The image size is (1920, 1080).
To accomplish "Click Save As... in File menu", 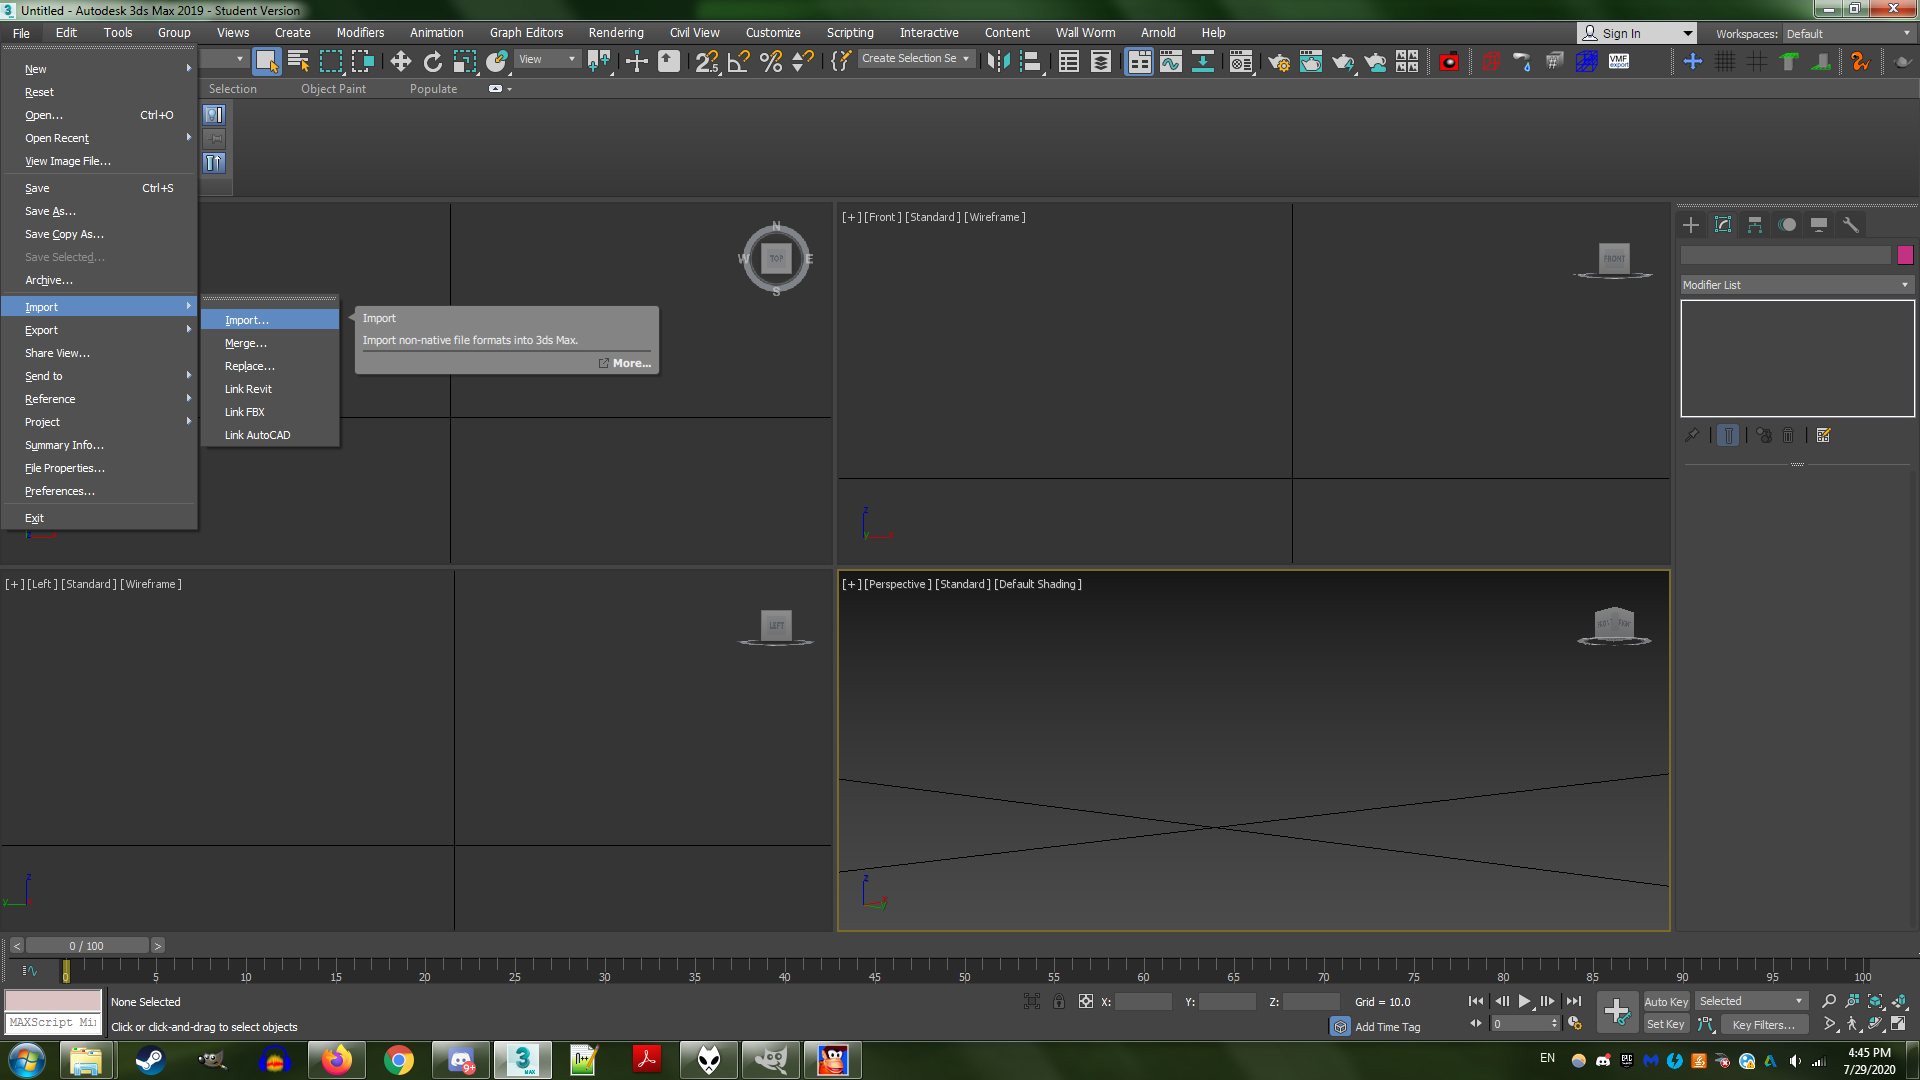I will pos(99,211).
